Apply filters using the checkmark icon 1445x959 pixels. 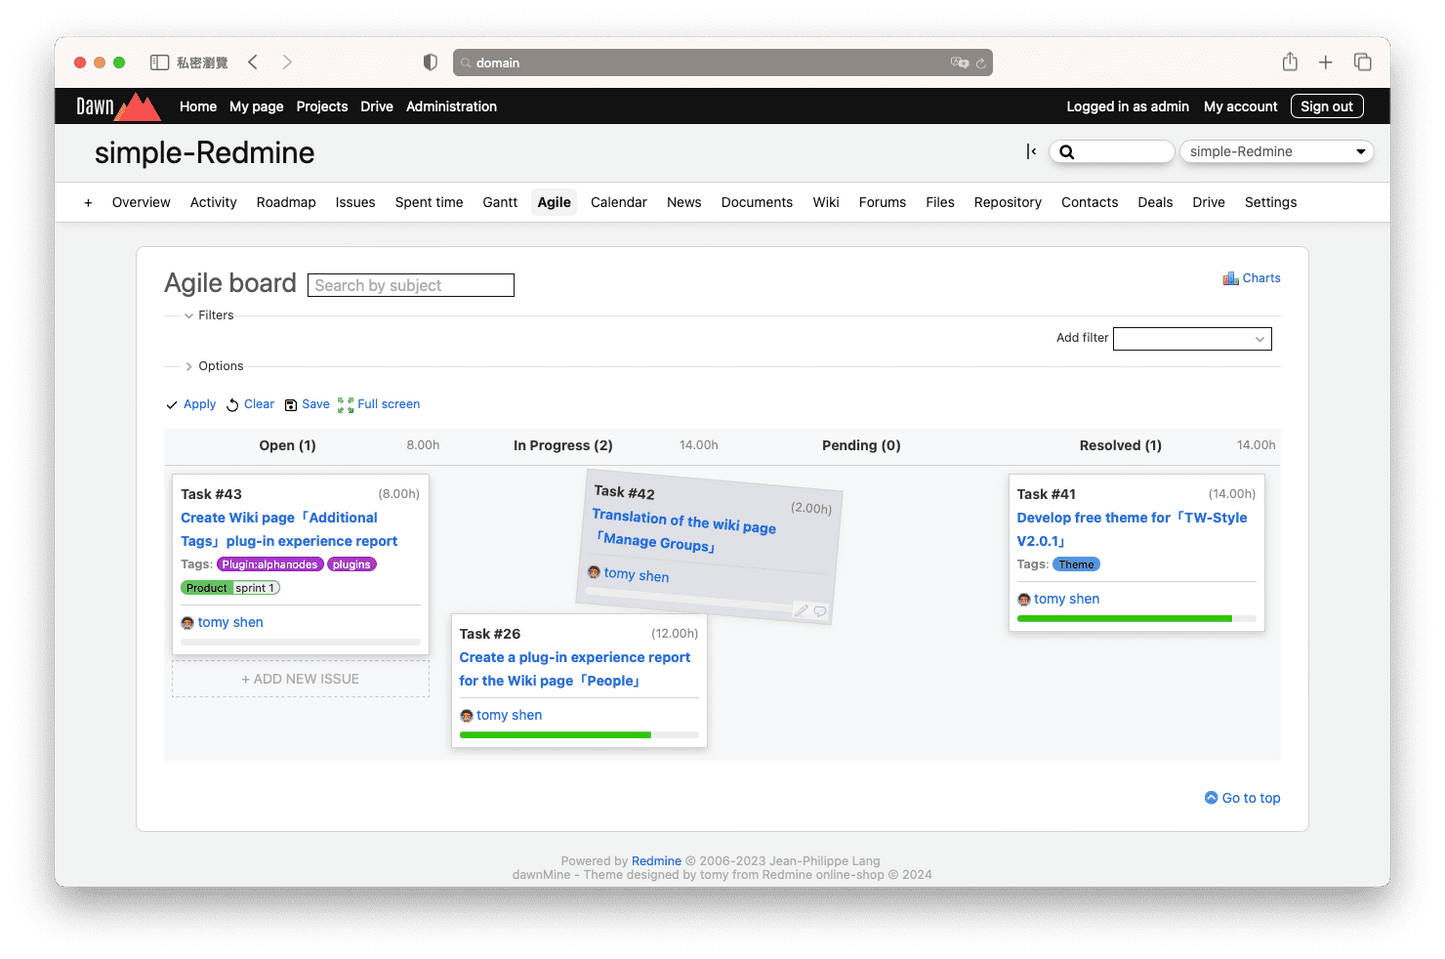click(x=172, y=404)
